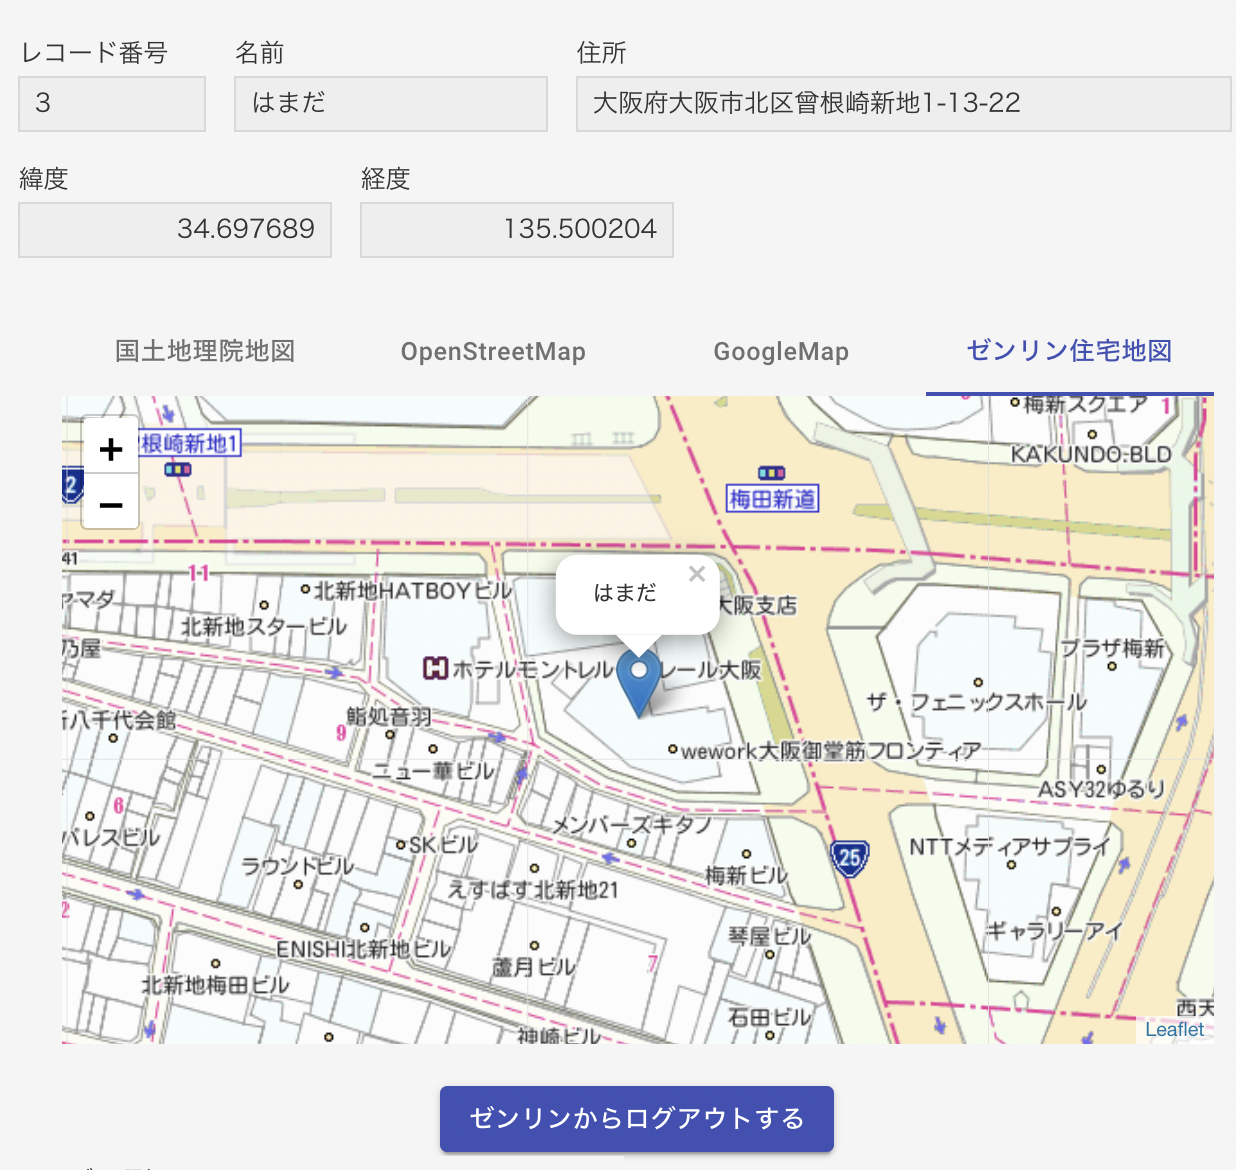Click the blue location marker pin
This screenshot has height=1170, width=1236.
(639, 683)
